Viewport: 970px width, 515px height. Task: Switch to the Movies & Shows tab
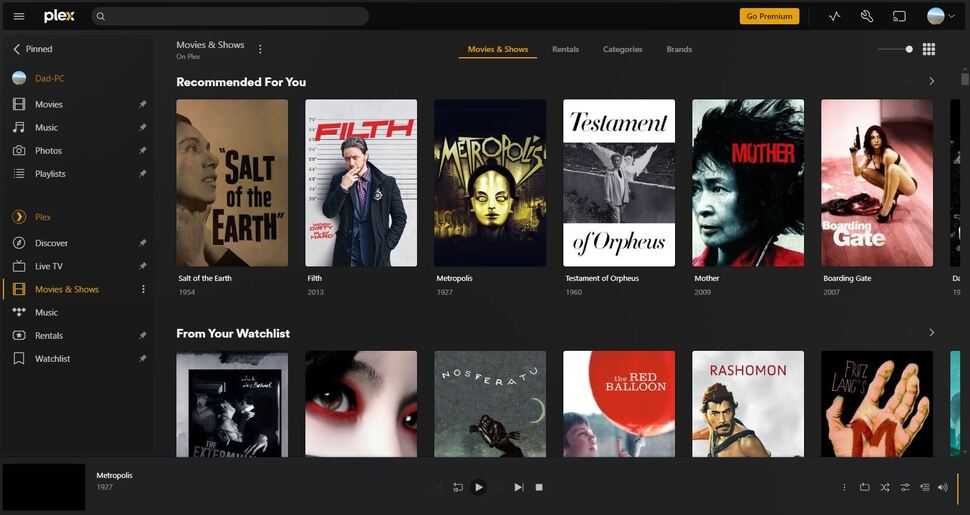click(x=498, y=49)
